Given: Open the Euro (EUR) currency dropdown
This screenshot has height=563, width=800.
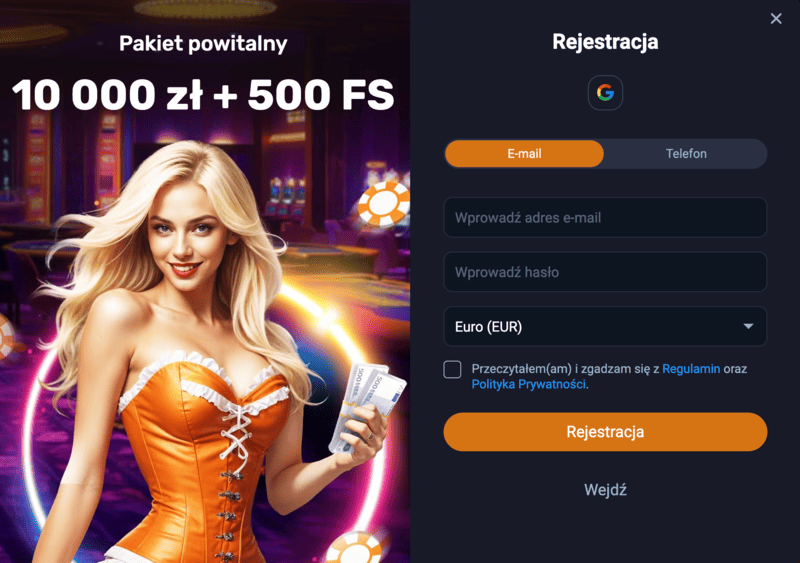Looking at the screenshot, I should (x=605, y=327).
